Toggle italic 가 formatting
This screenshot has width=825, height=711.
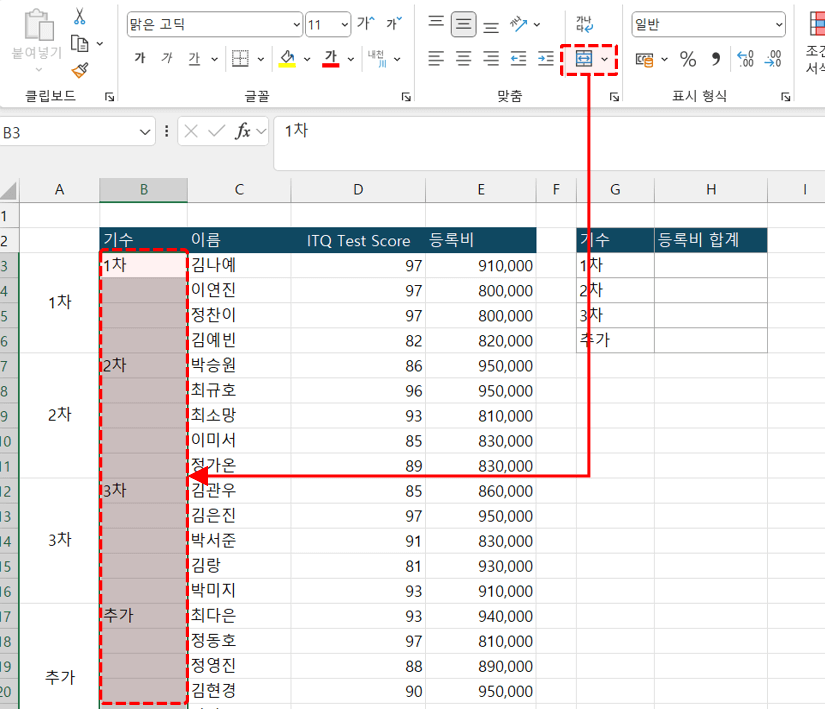coord(167,58)
